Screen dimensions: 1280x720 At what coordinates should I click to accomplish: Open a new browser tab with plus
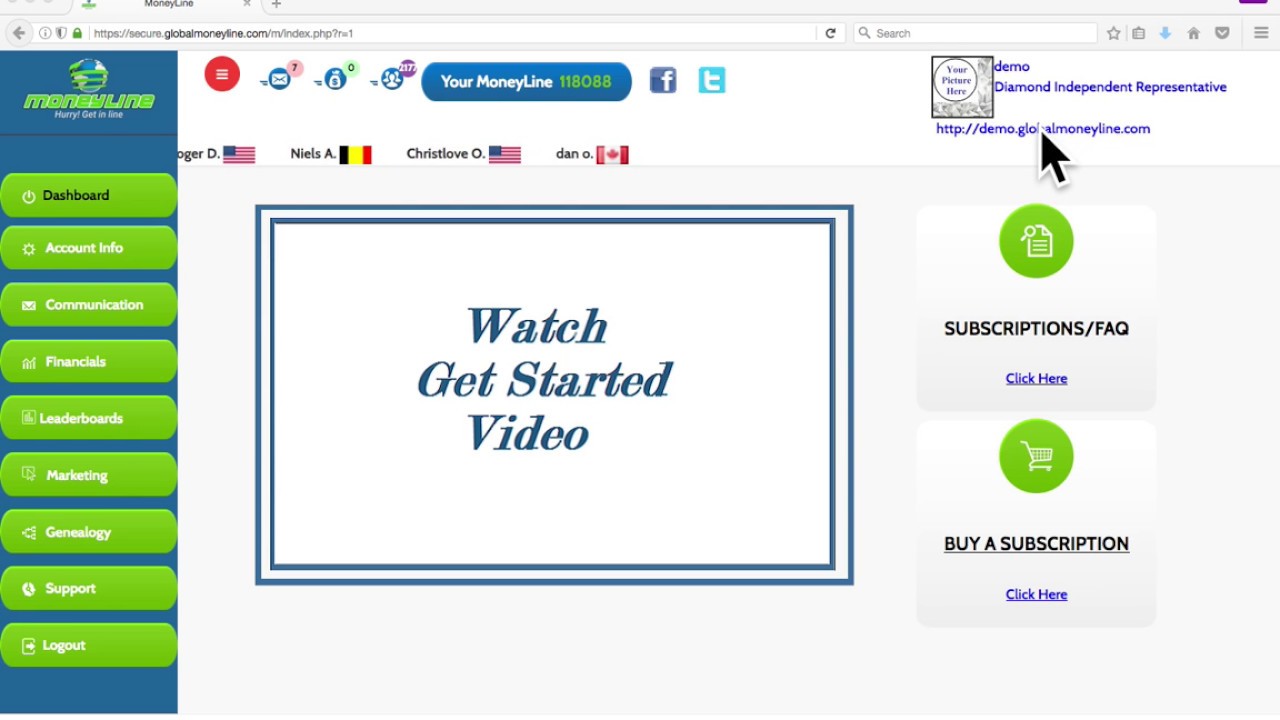[x=276, y=4]
